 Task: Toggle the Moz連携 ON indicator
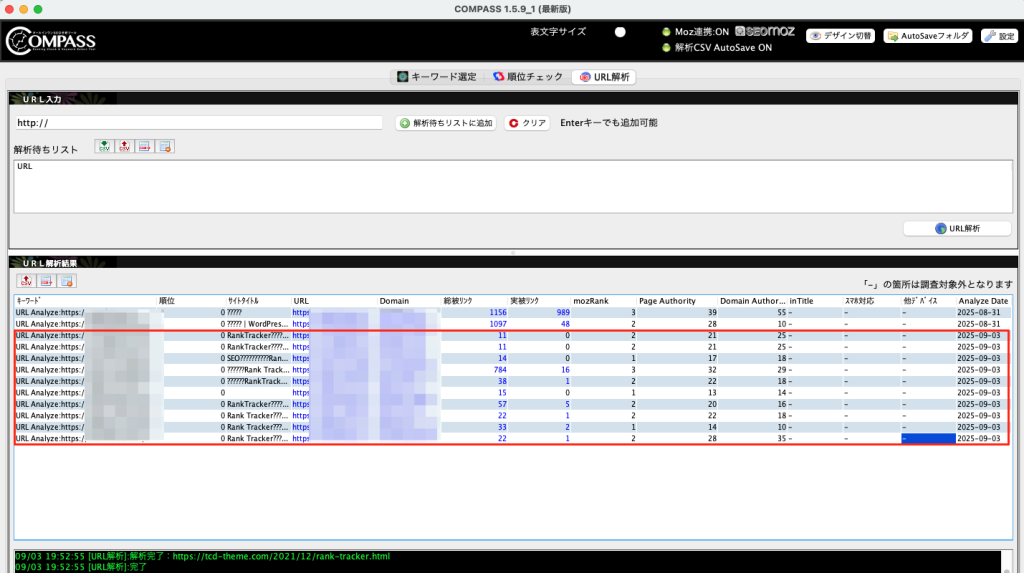pyautogui.click(x=666, y=32)
